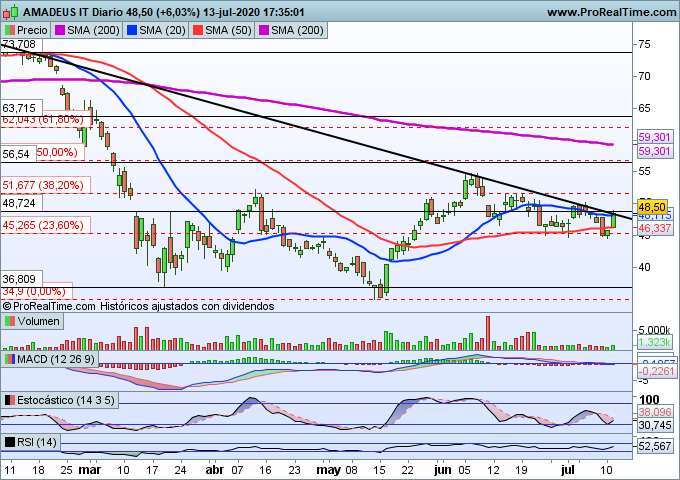Select the 51,677 (38,20%) Fibonacci level label
The width and height of the screenshot is (680, 480).
pyautogui.click(x=42, y=185)
